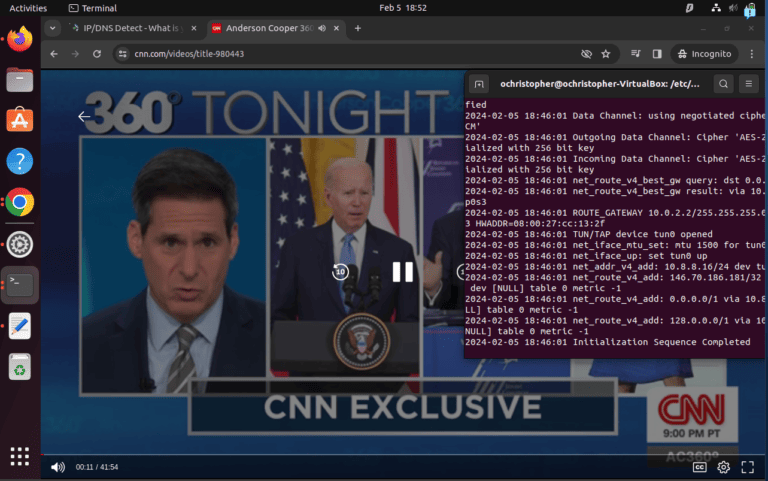
Task: Go forward using Chrome's forward arrow
Action: (75, 54)
